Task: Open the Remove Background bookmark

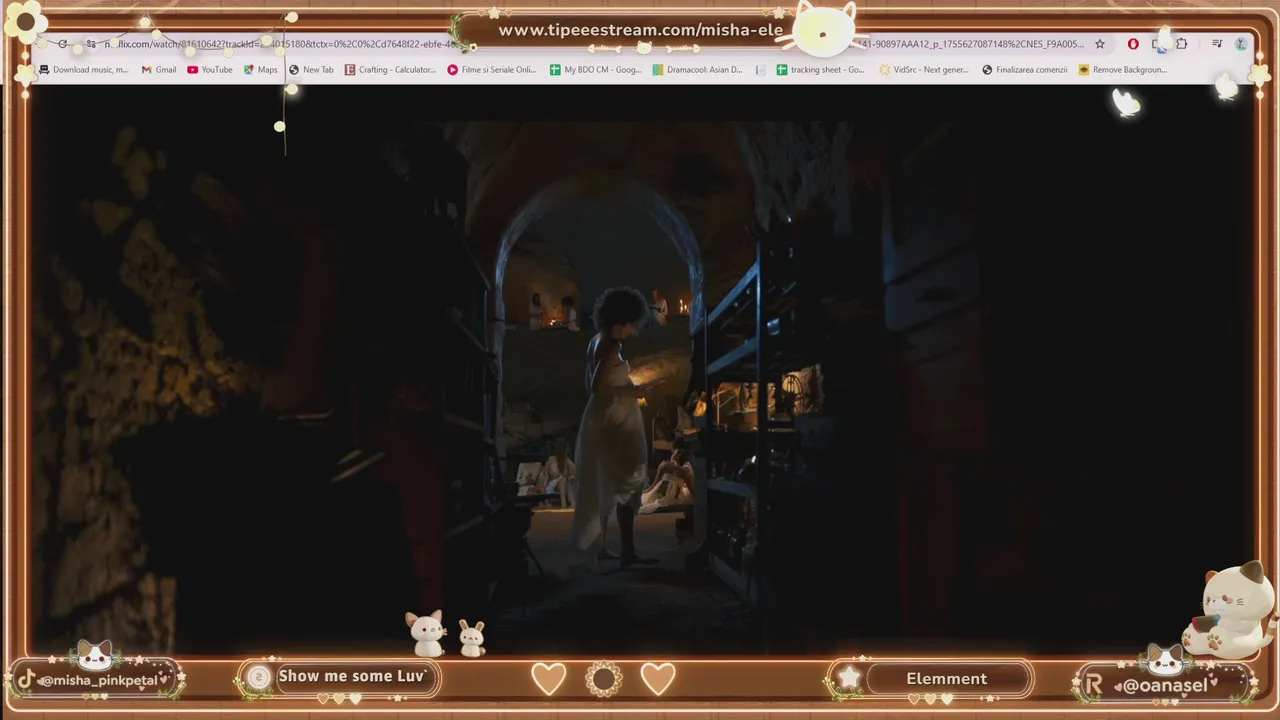Action: (x=1123, y=70)
